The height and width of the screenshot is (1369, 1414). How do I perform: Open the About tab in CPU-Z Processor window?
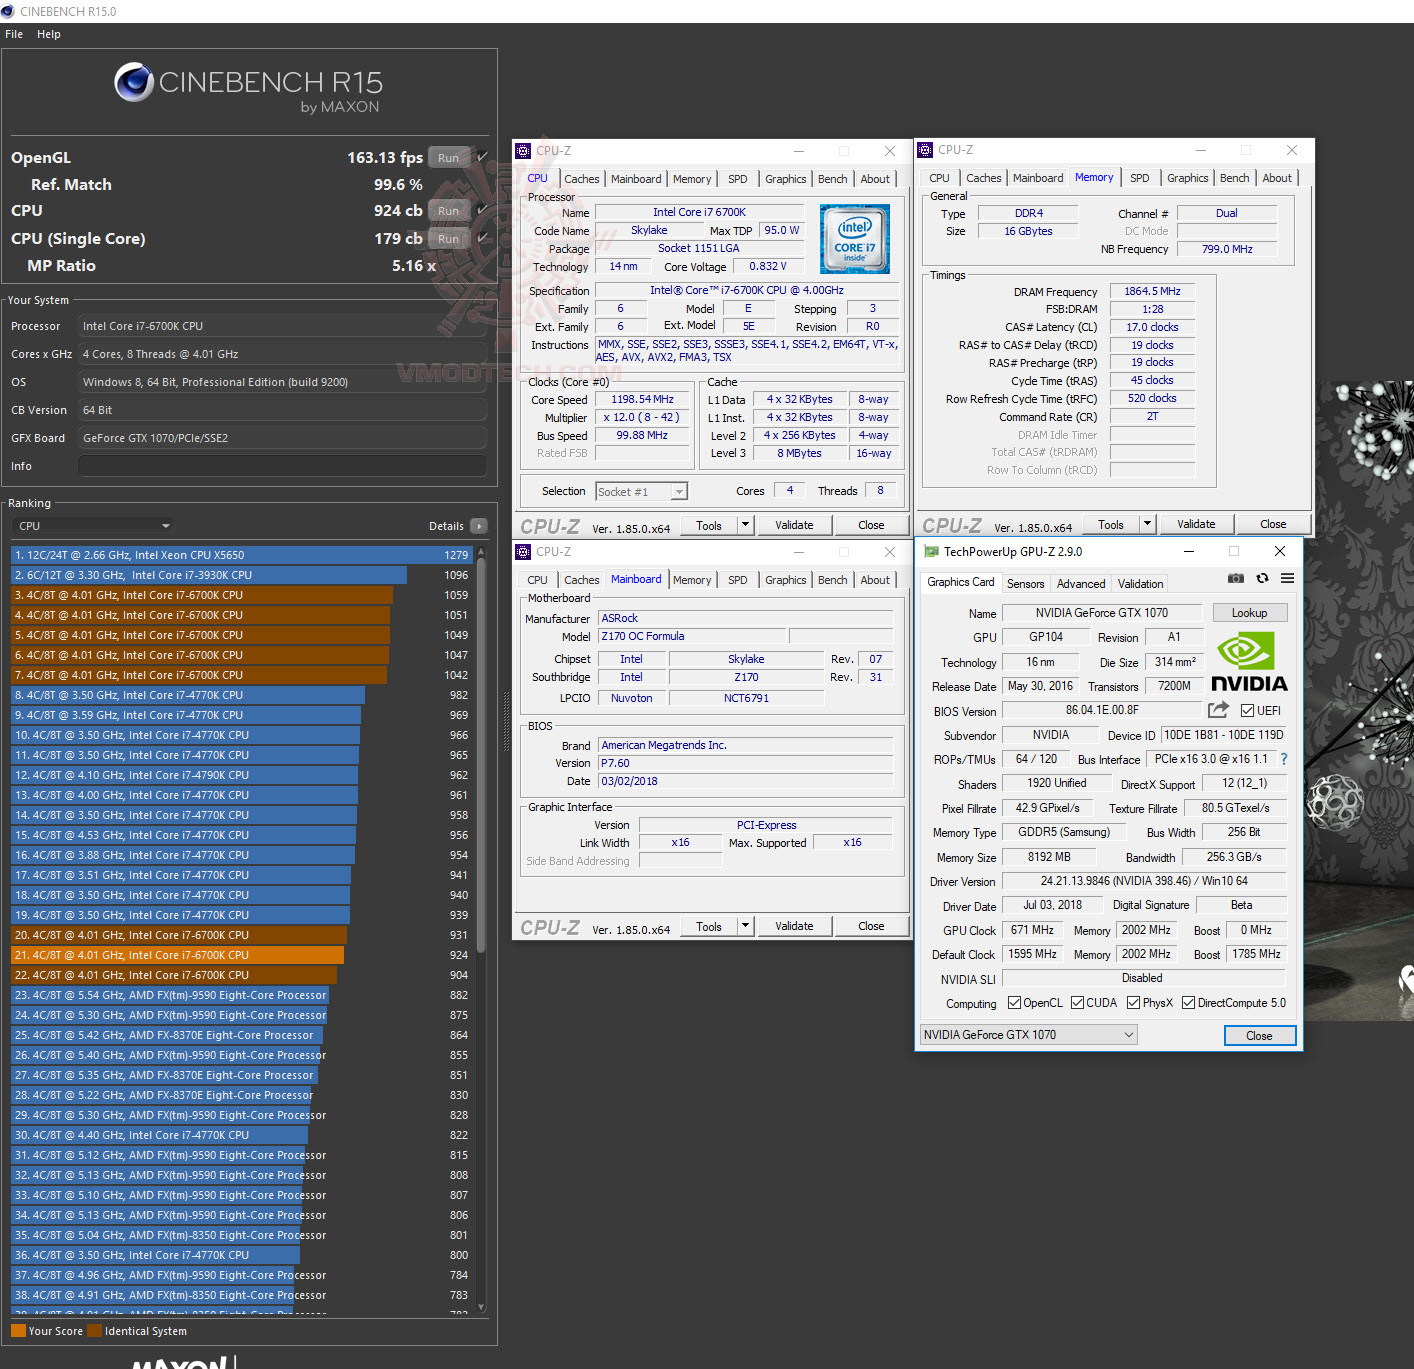[875, 179]
